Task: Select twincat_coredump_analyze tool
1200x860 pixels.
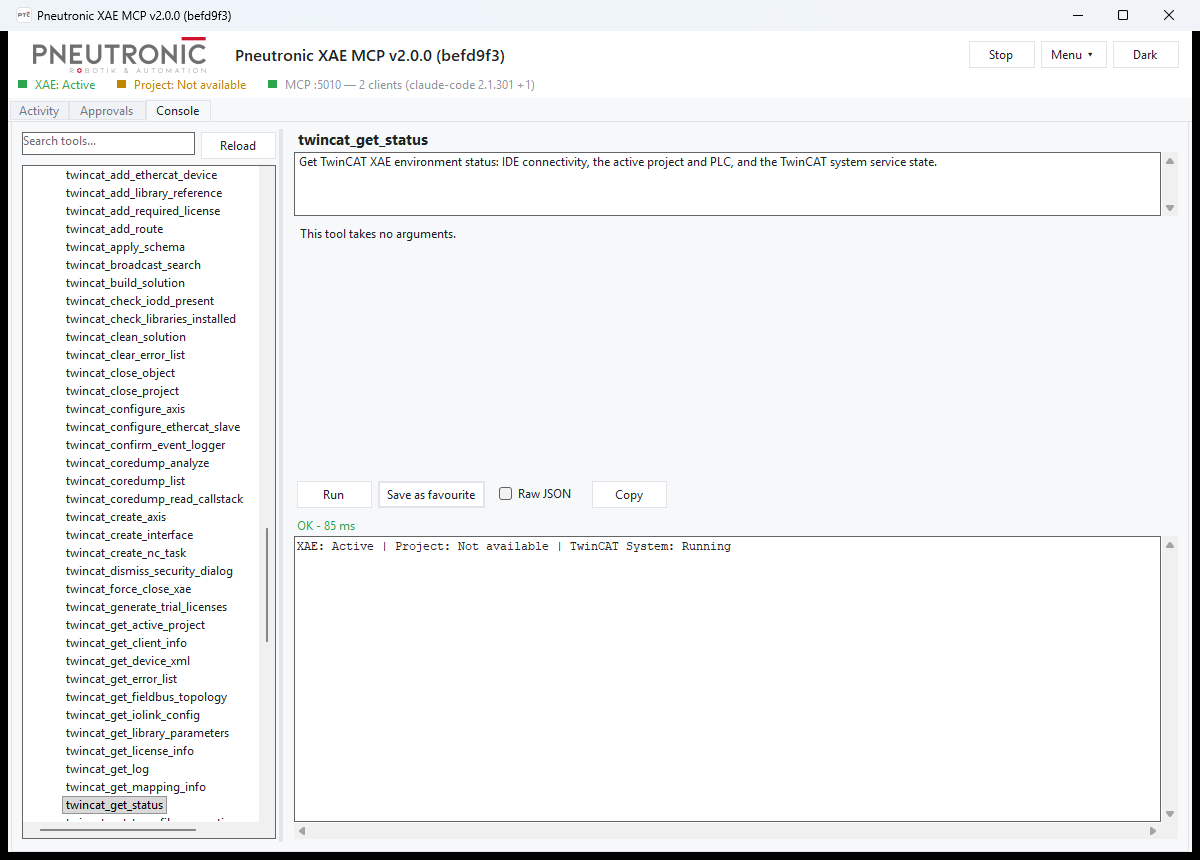Action: 137,463
